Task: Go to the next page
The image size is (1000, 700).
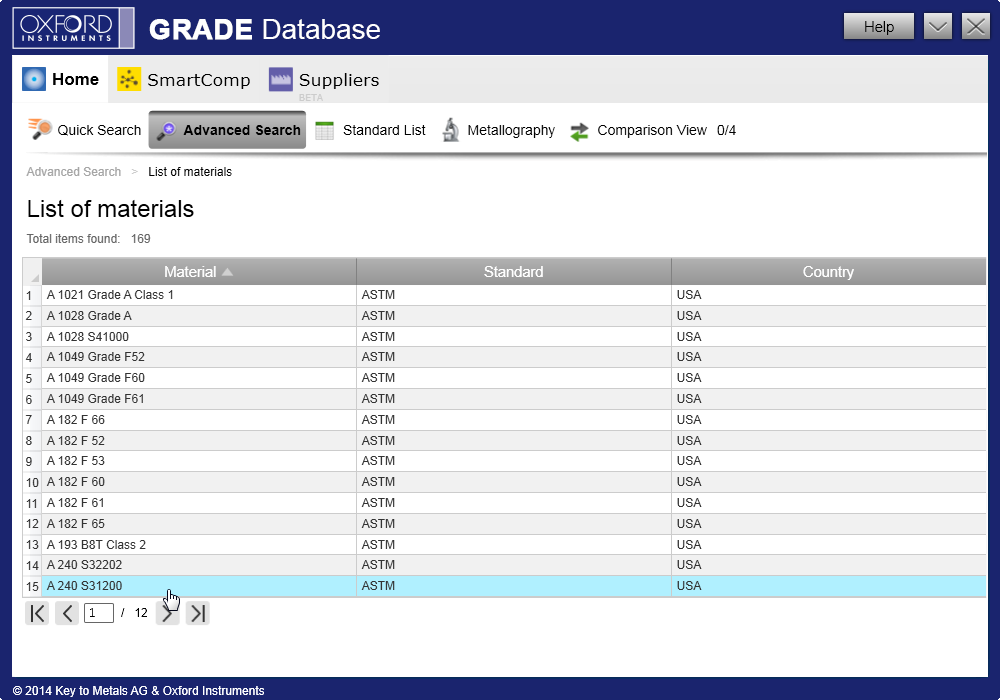Action: [x=167, y=613]
